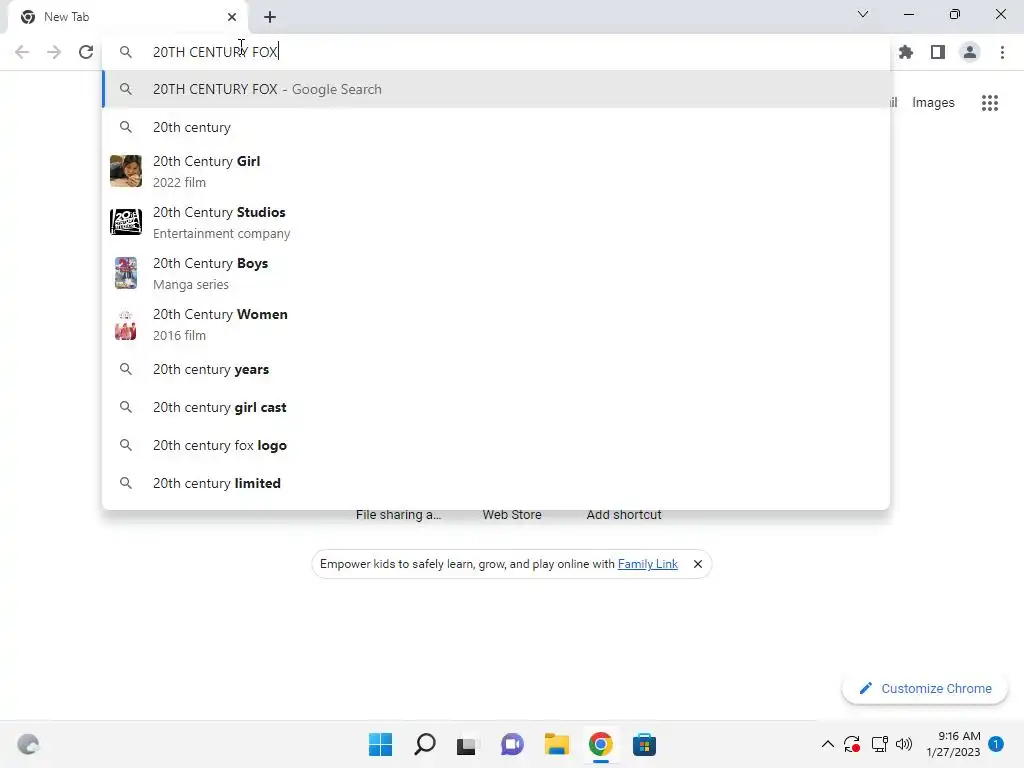Open the Windows Start menu
Viewport: 1024px width, 768px height.
381,744
